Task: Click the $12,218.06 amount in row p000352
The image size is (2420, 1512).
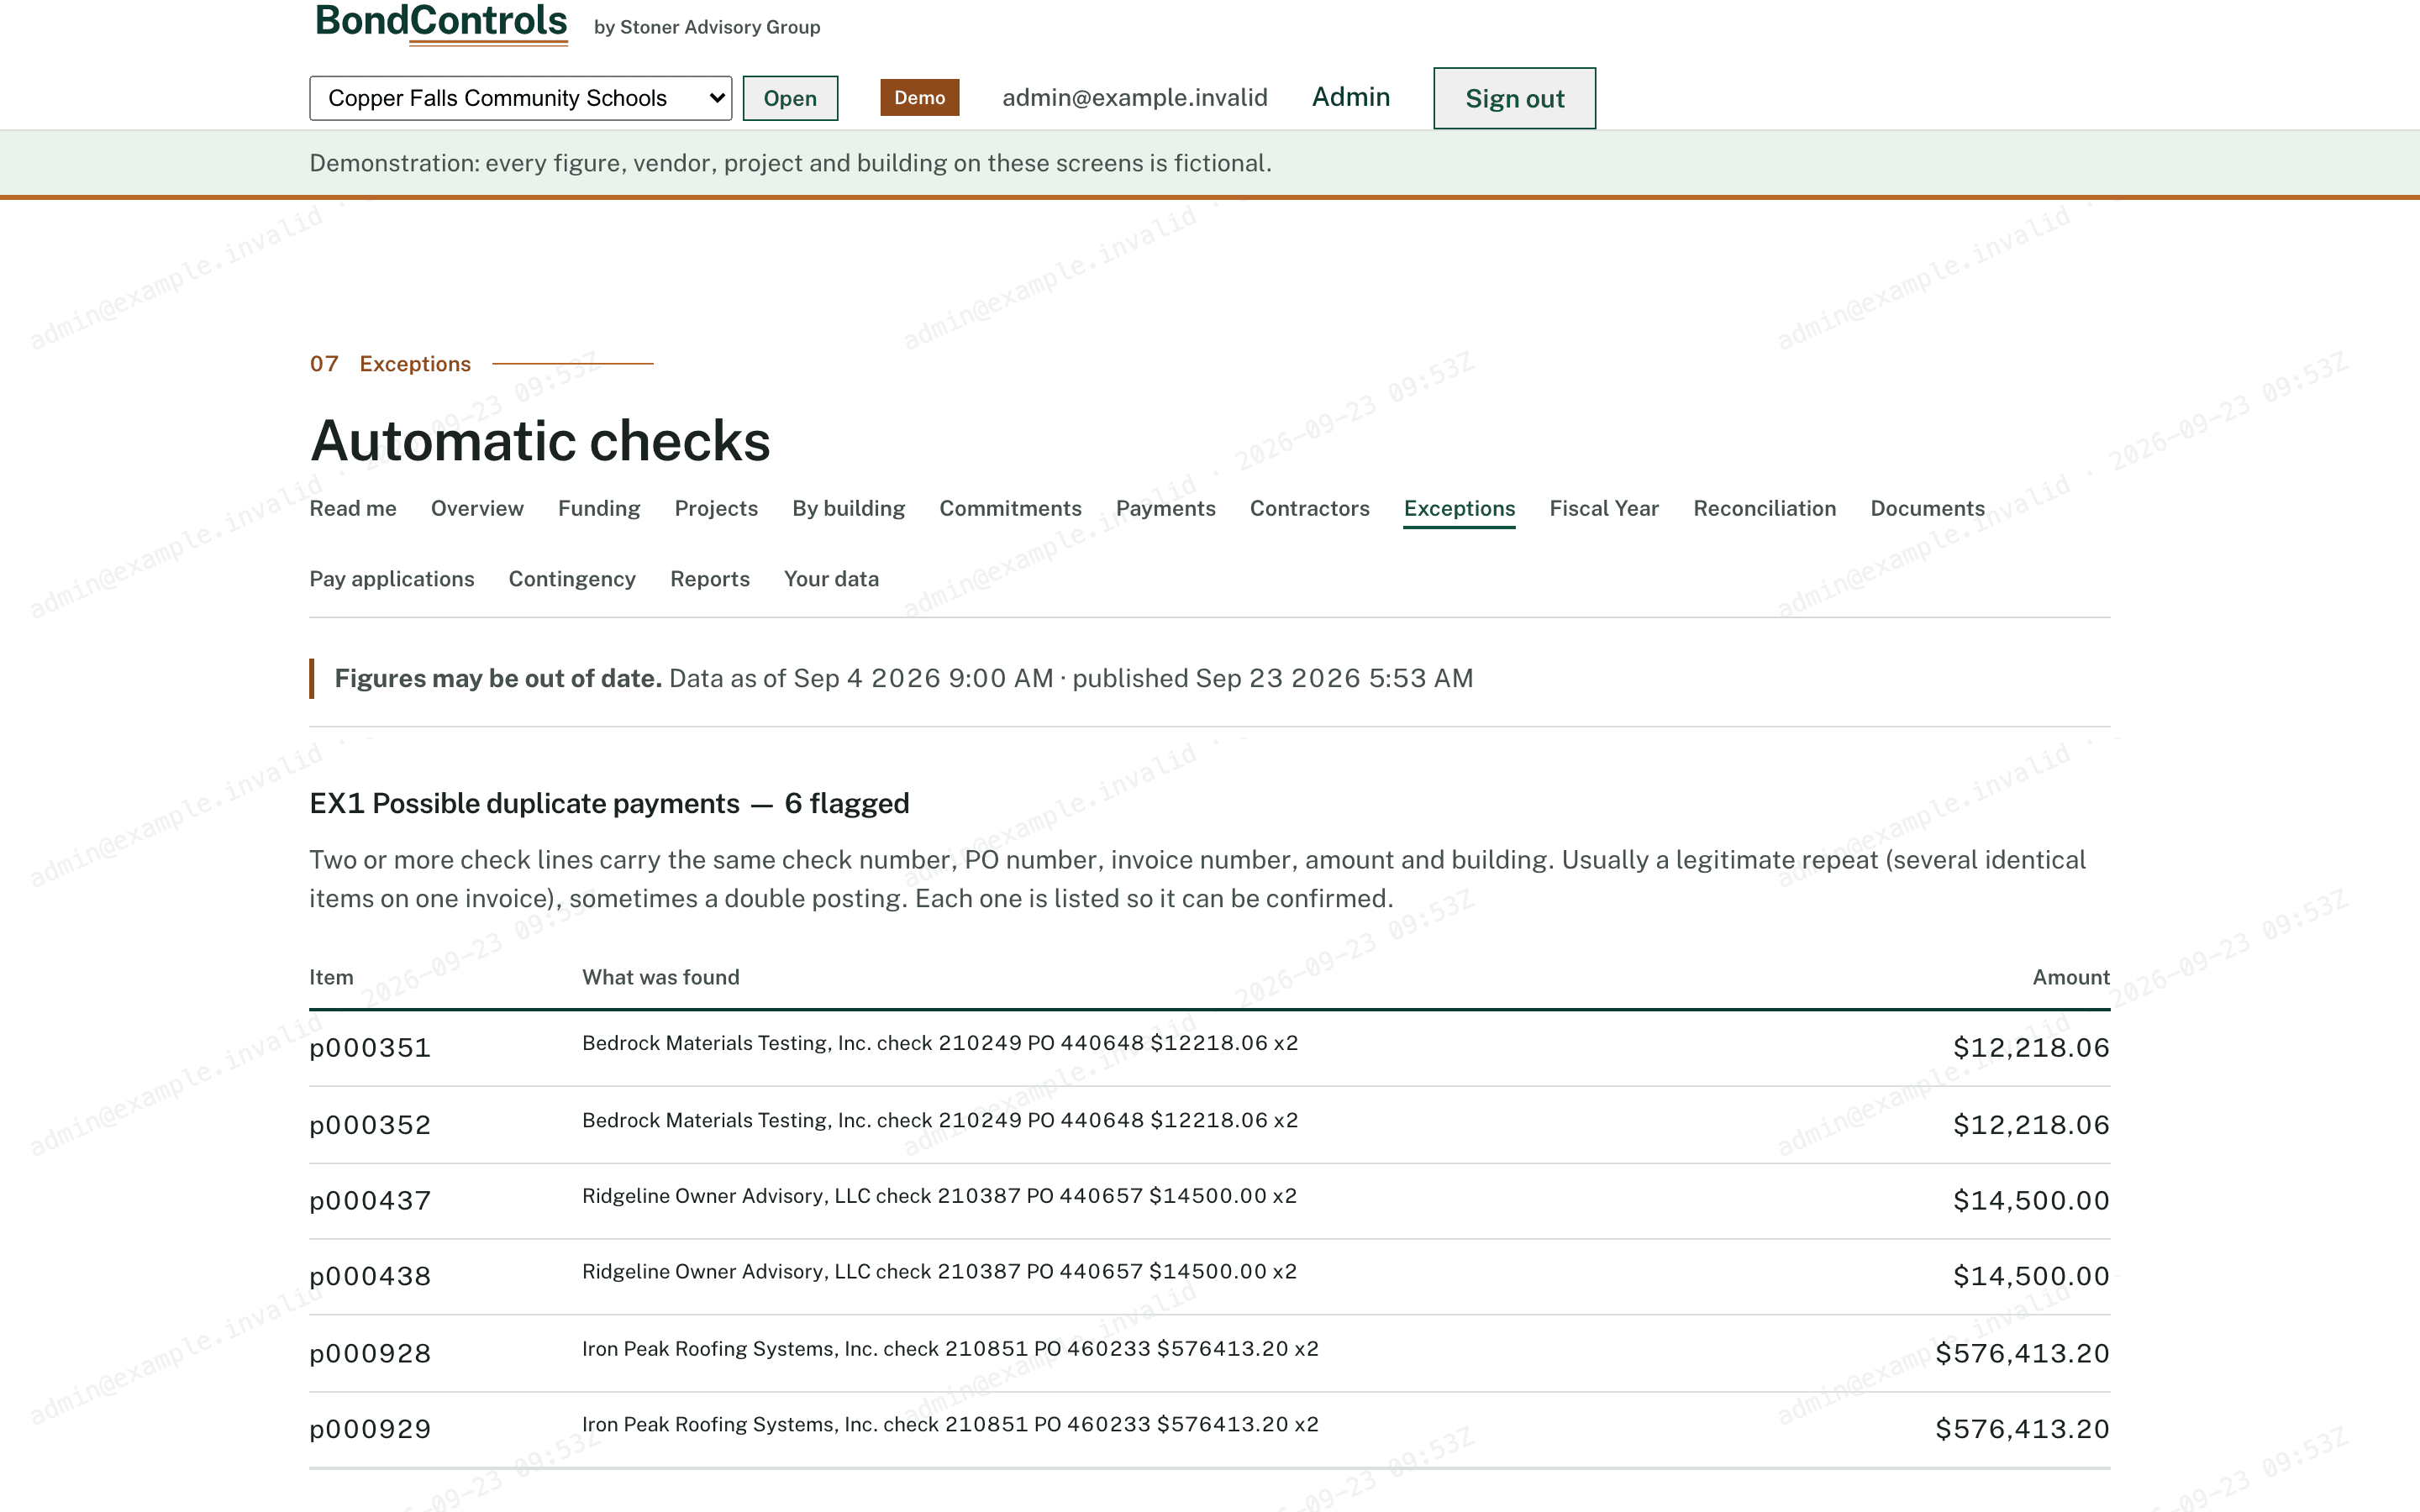Action: coord(2031,1125)
